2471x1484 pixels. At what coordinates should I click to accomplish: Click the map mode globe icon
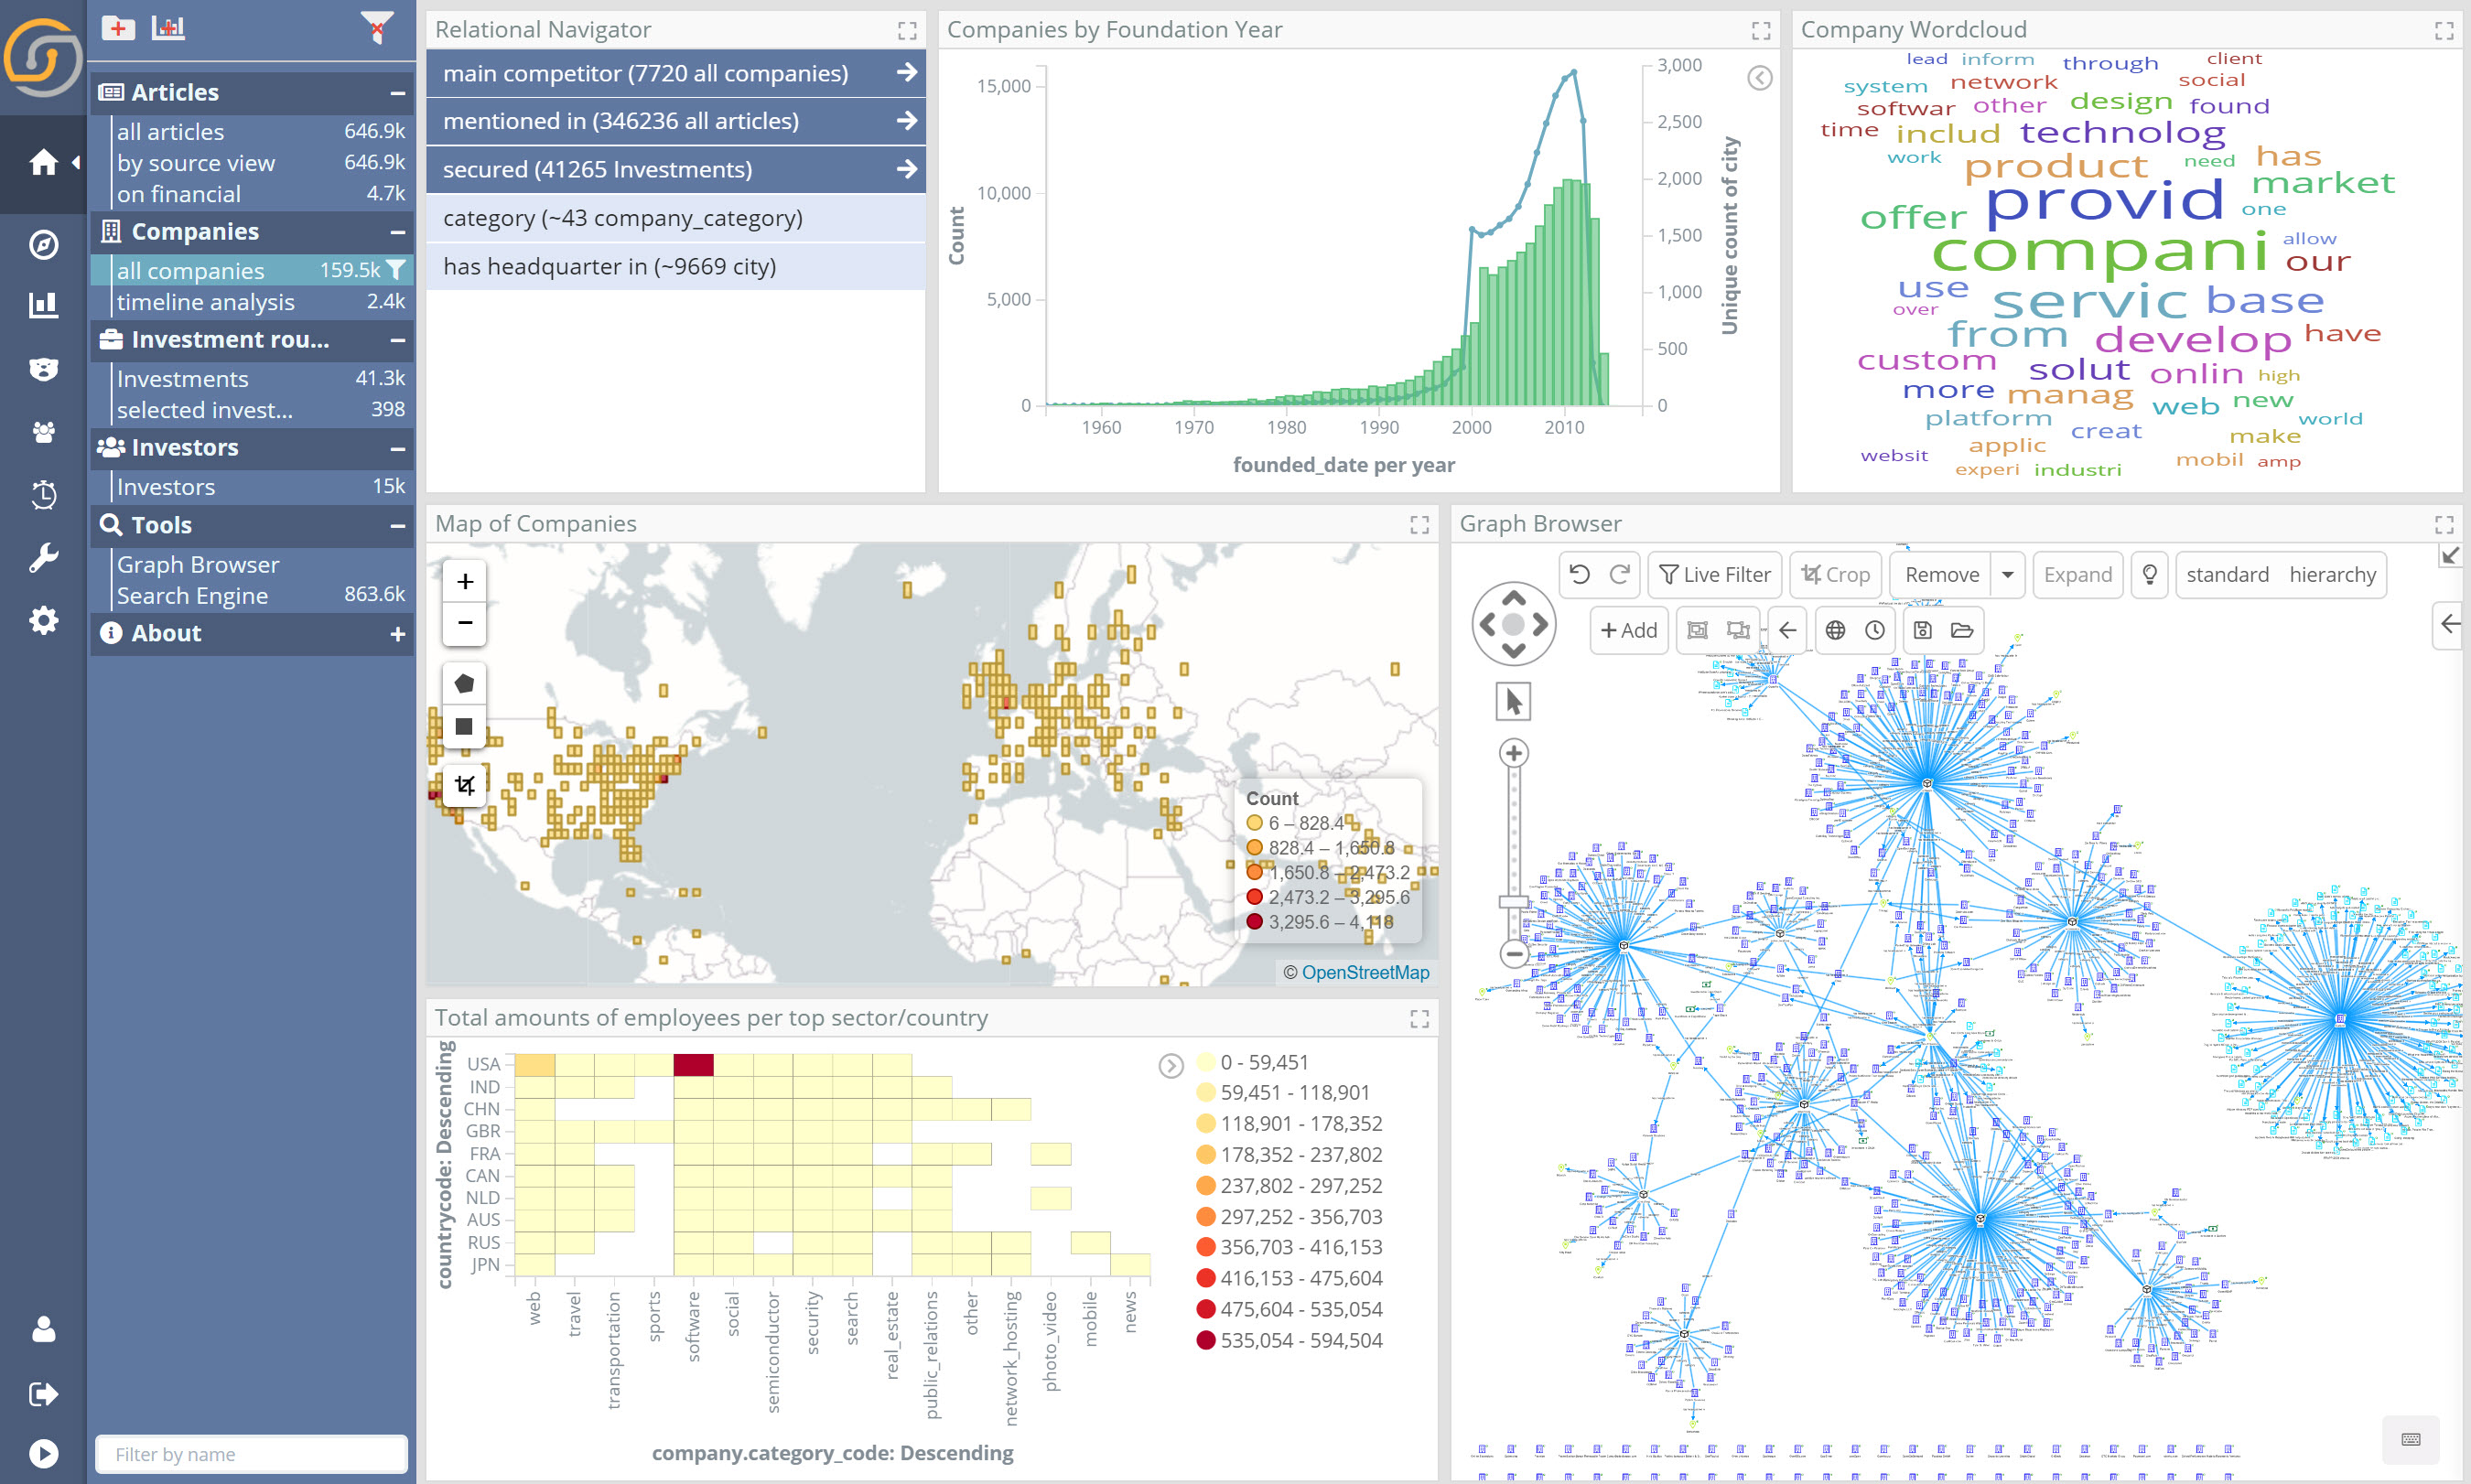tap(1835, 630)
